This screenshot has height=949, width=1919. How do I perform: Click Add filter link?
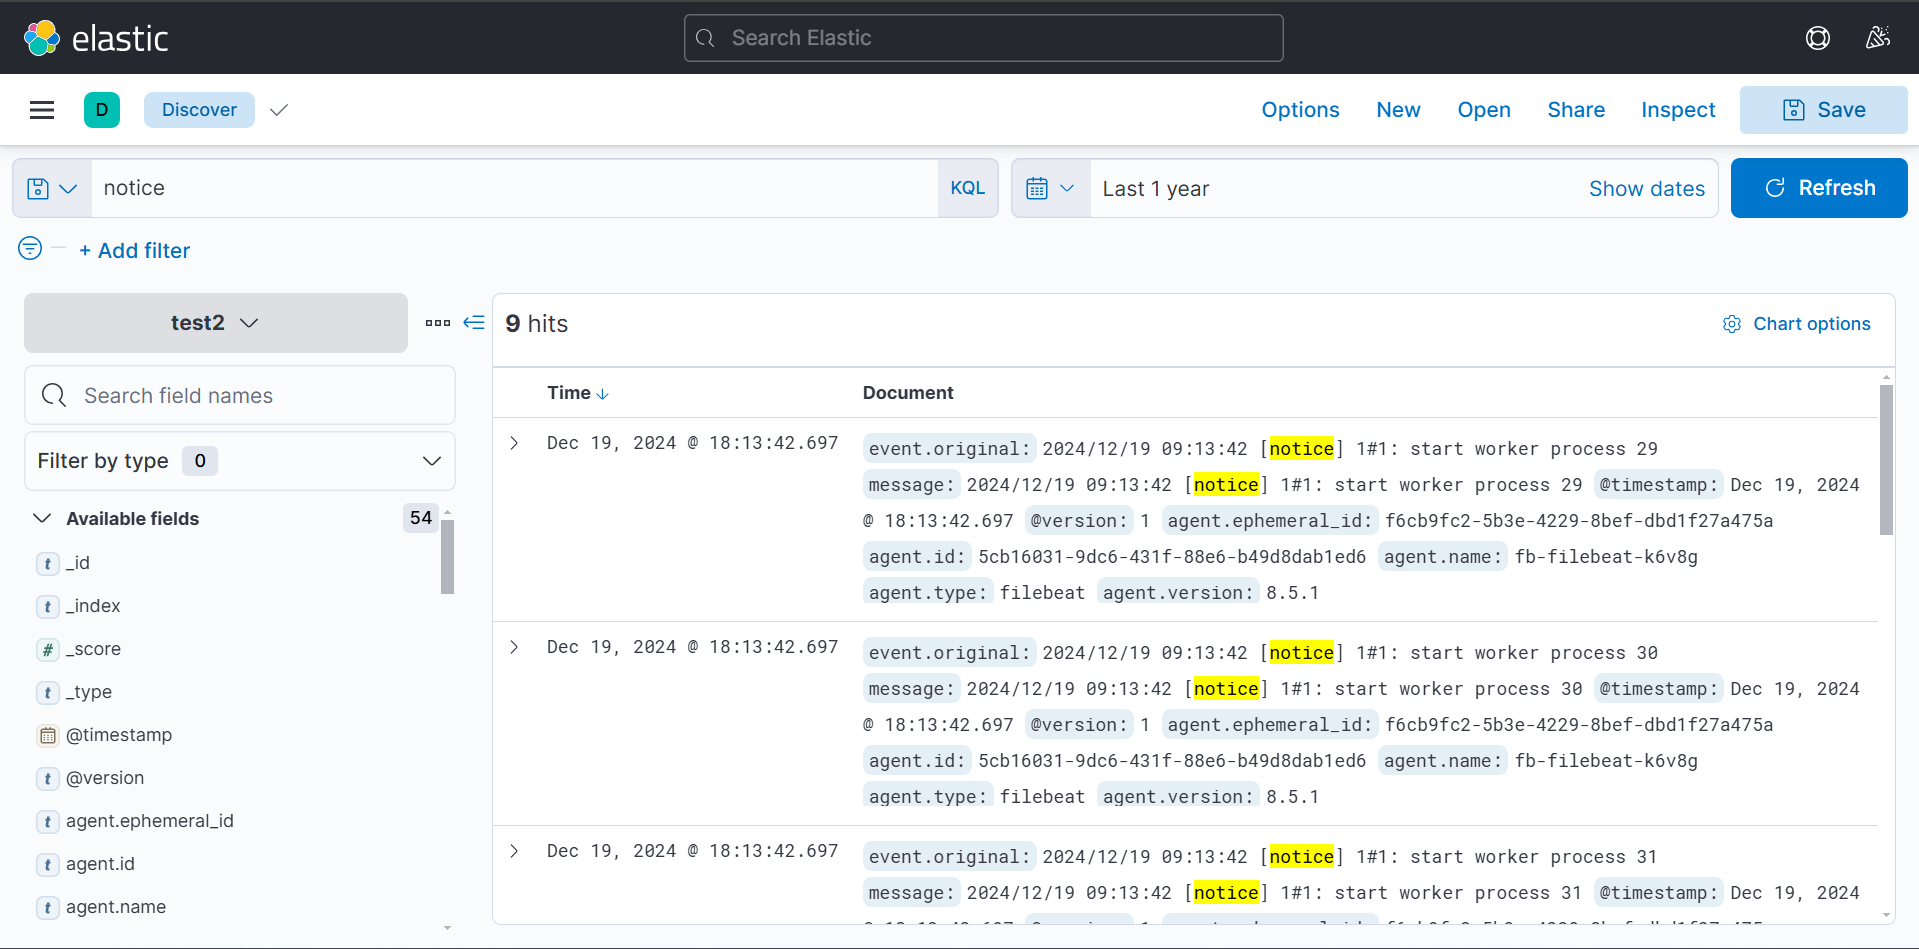coord(135,251)
